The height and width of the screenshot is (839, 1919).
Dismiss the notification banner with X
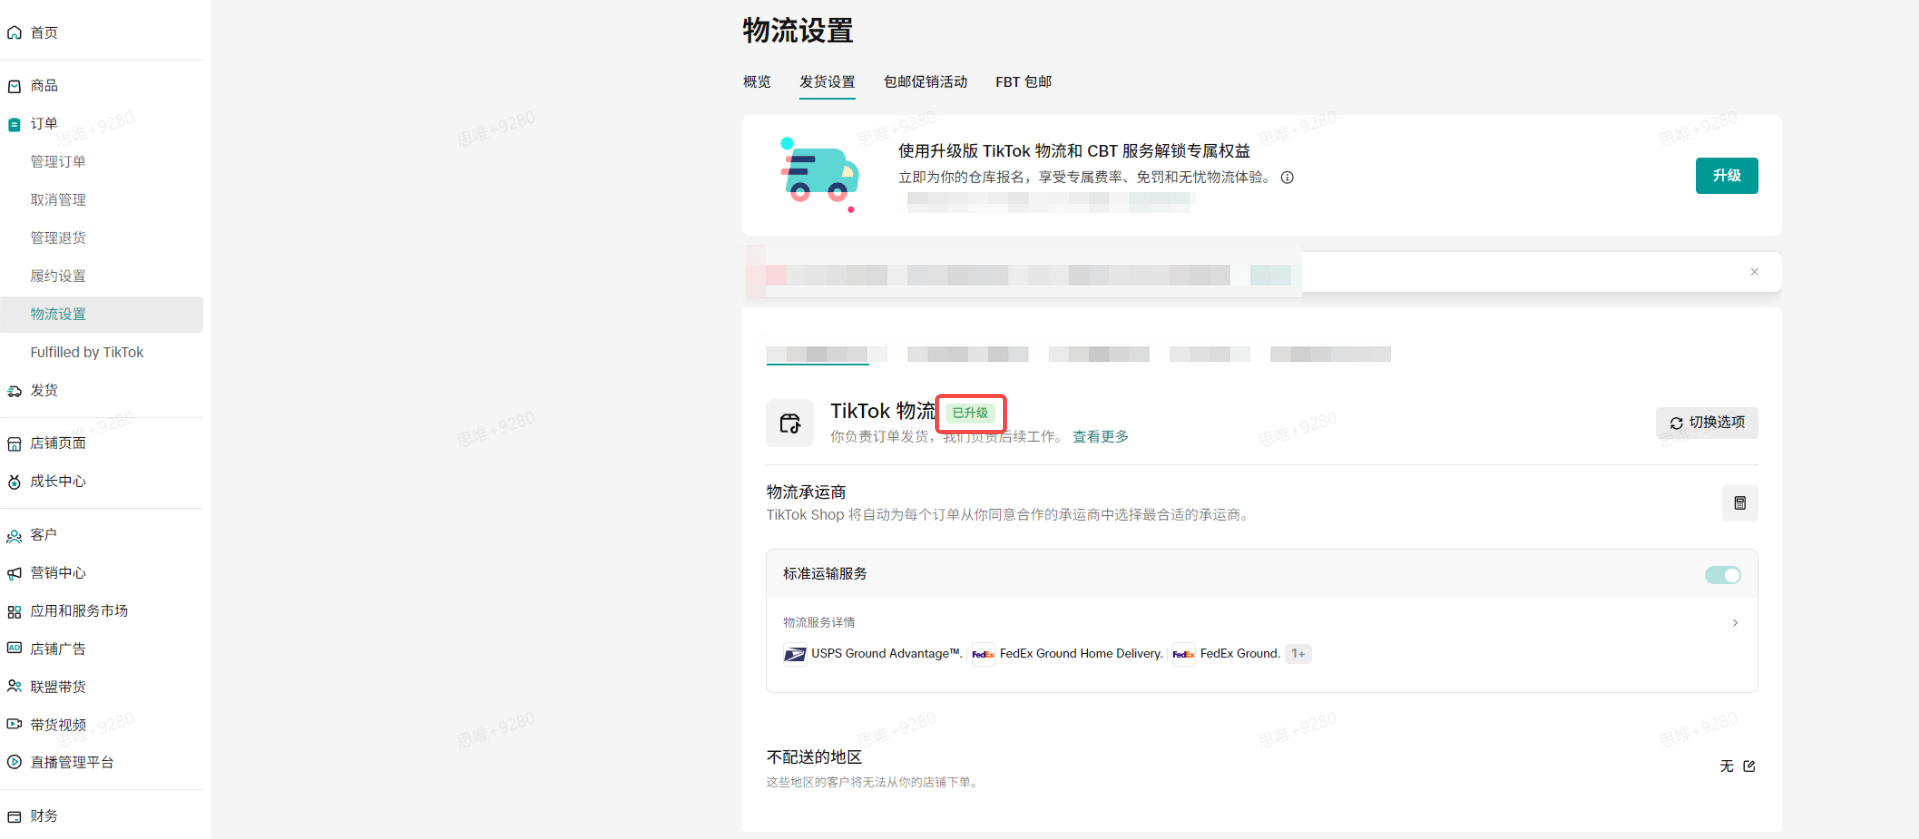click(1754, 272)
